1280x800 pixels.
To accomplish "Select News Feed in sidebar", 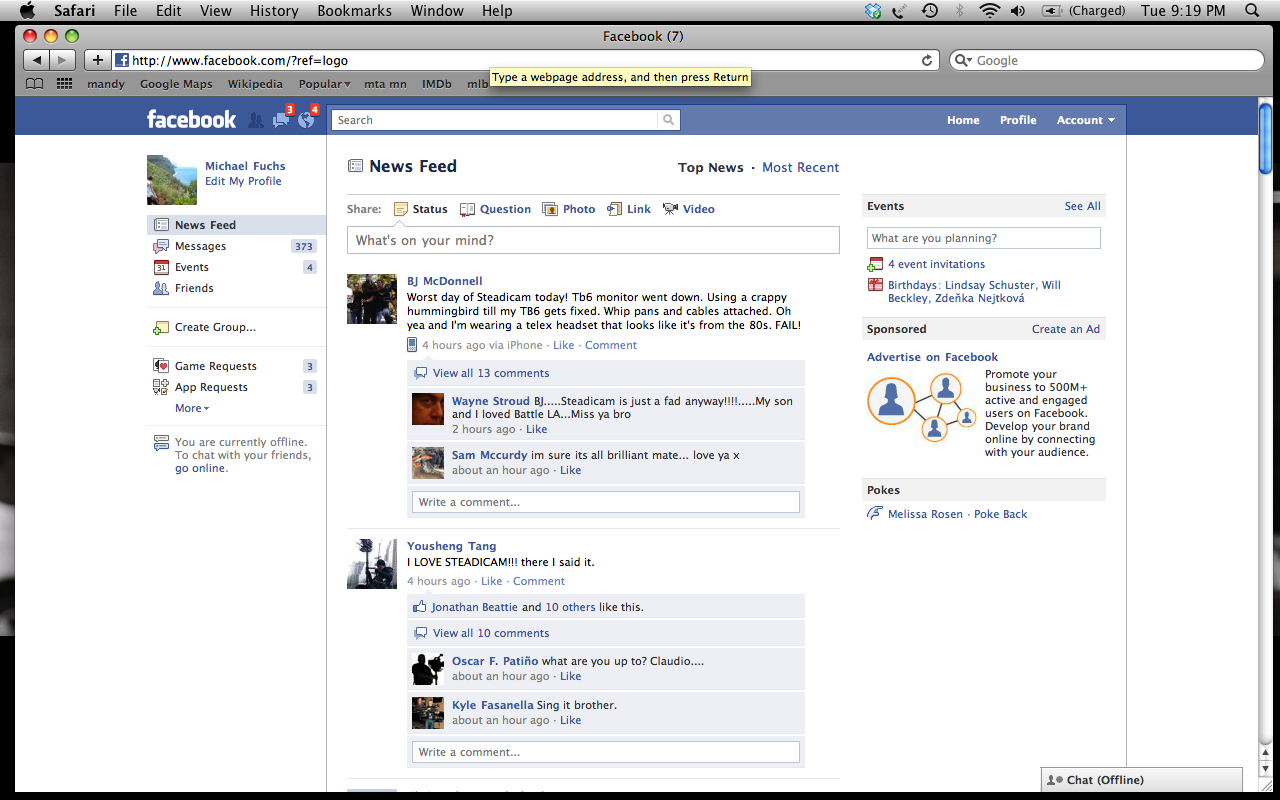I will pyautogui.click(x=236, y=225).
